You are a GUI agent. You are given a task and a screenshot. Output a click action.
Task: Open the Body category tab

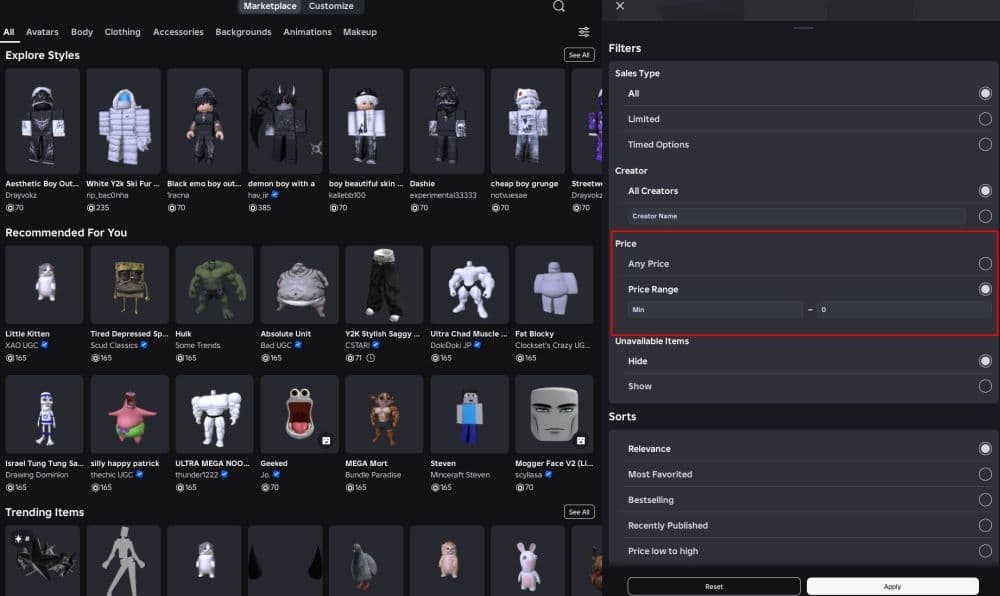click(x=82, y=32)
